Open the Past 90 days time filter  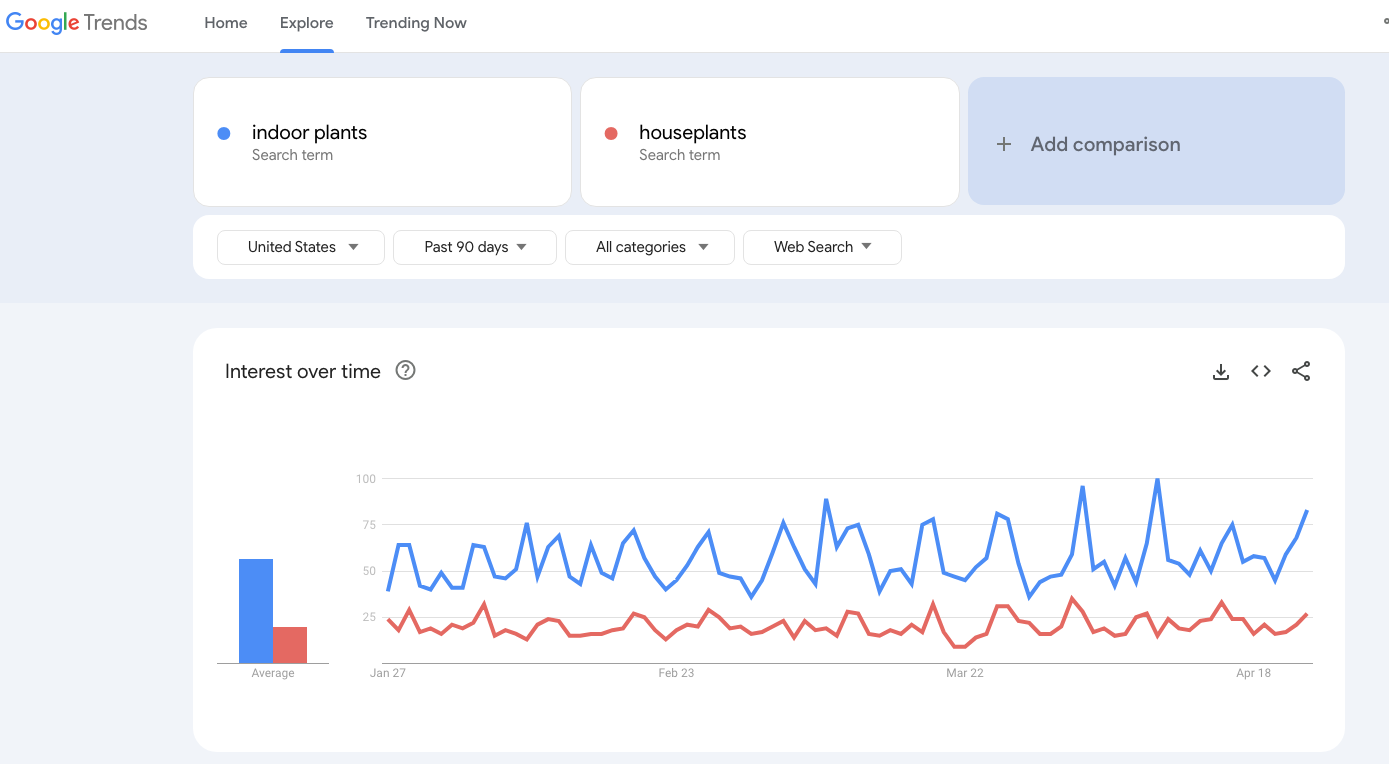pos(475,247)
